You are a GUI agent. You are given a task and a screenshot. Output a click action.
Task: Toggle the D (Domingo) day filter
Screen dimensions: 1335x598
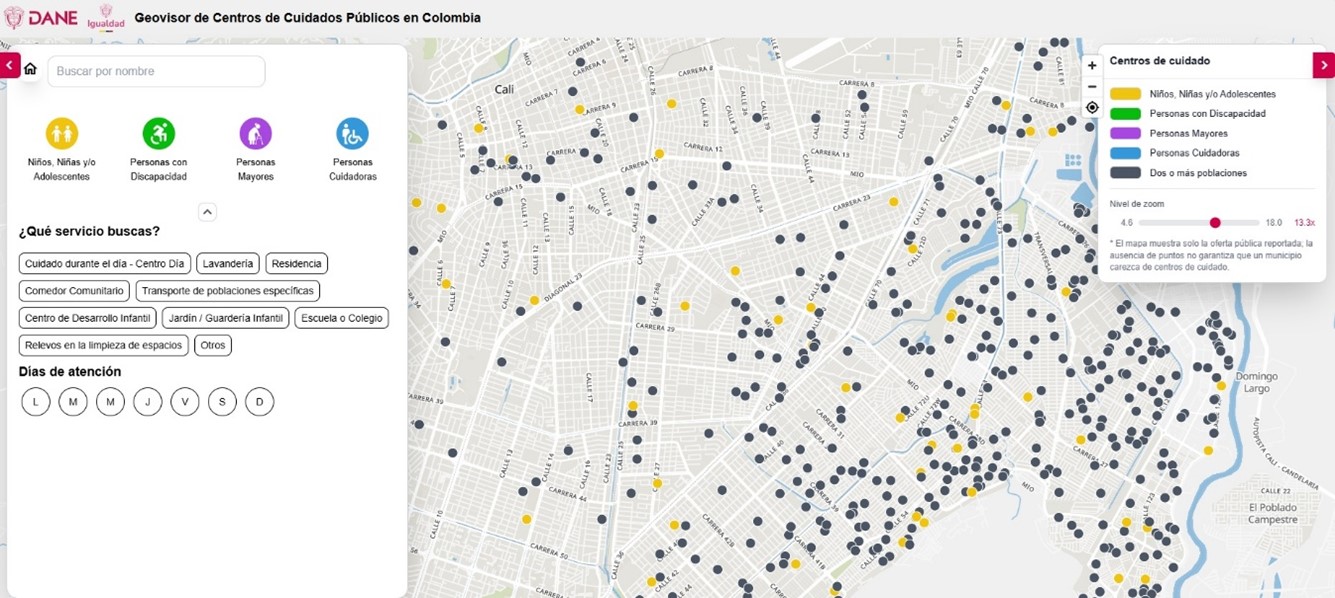259,401
